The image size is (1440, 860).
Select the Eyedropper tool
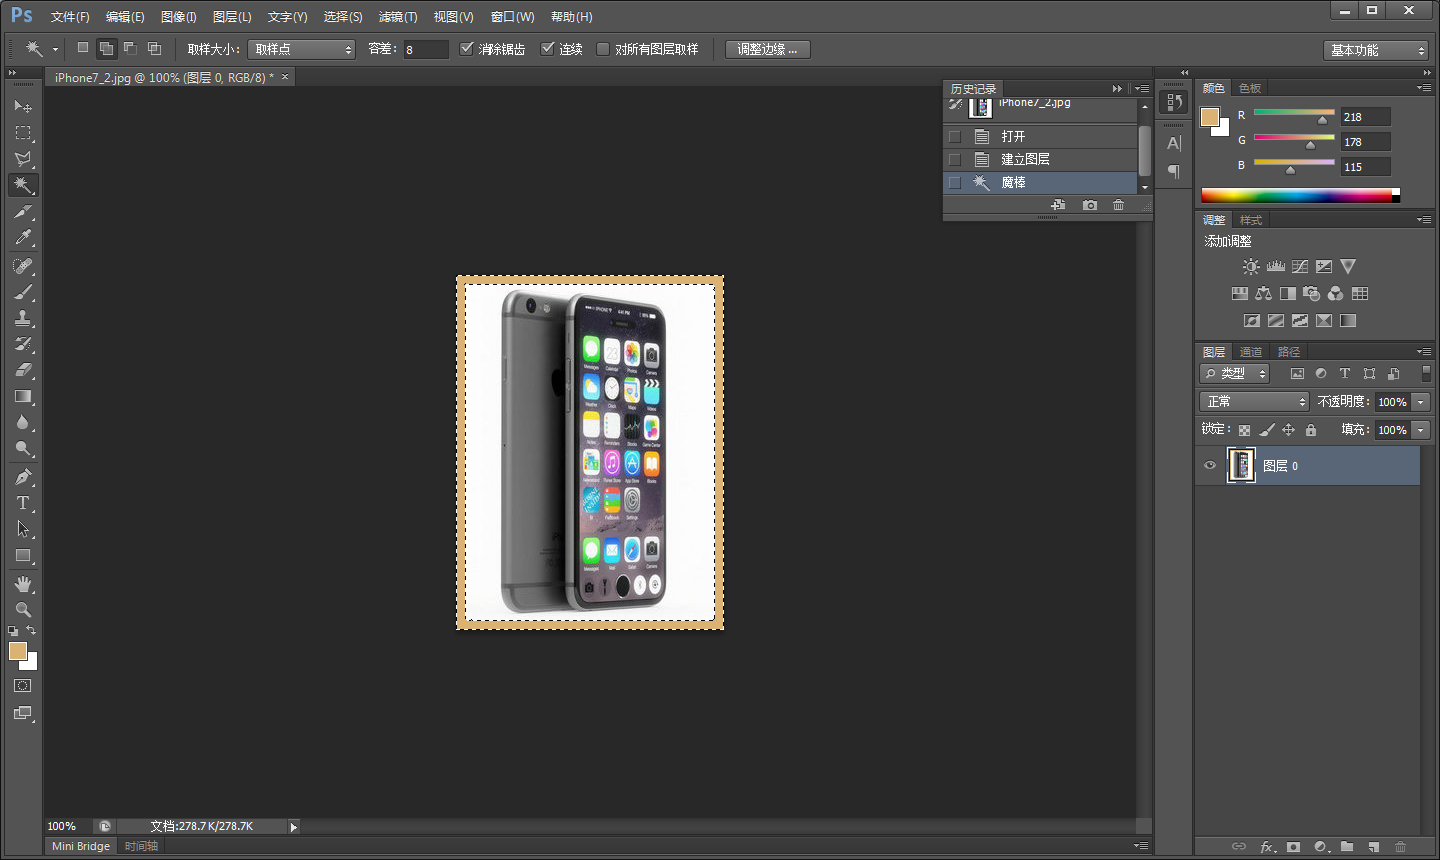tap(23, 237)
